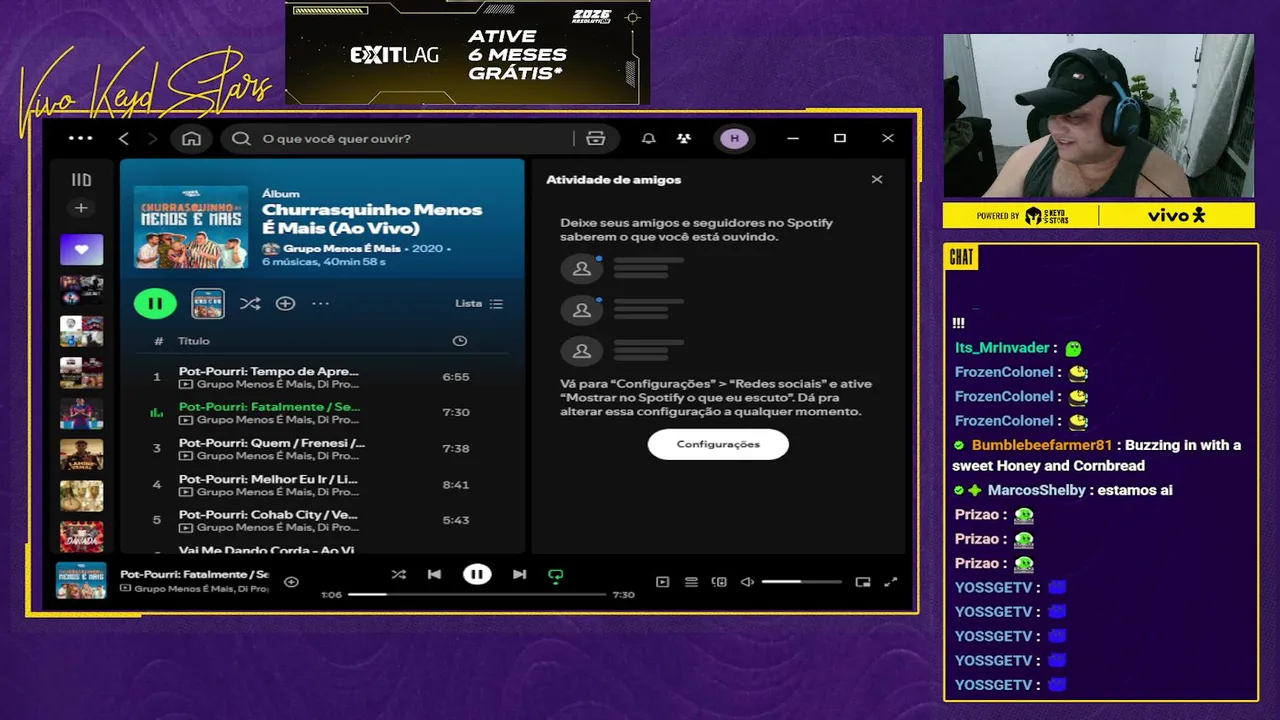Click the duration clock column icon
1280x720 pixels.
(x=459, y=341)
